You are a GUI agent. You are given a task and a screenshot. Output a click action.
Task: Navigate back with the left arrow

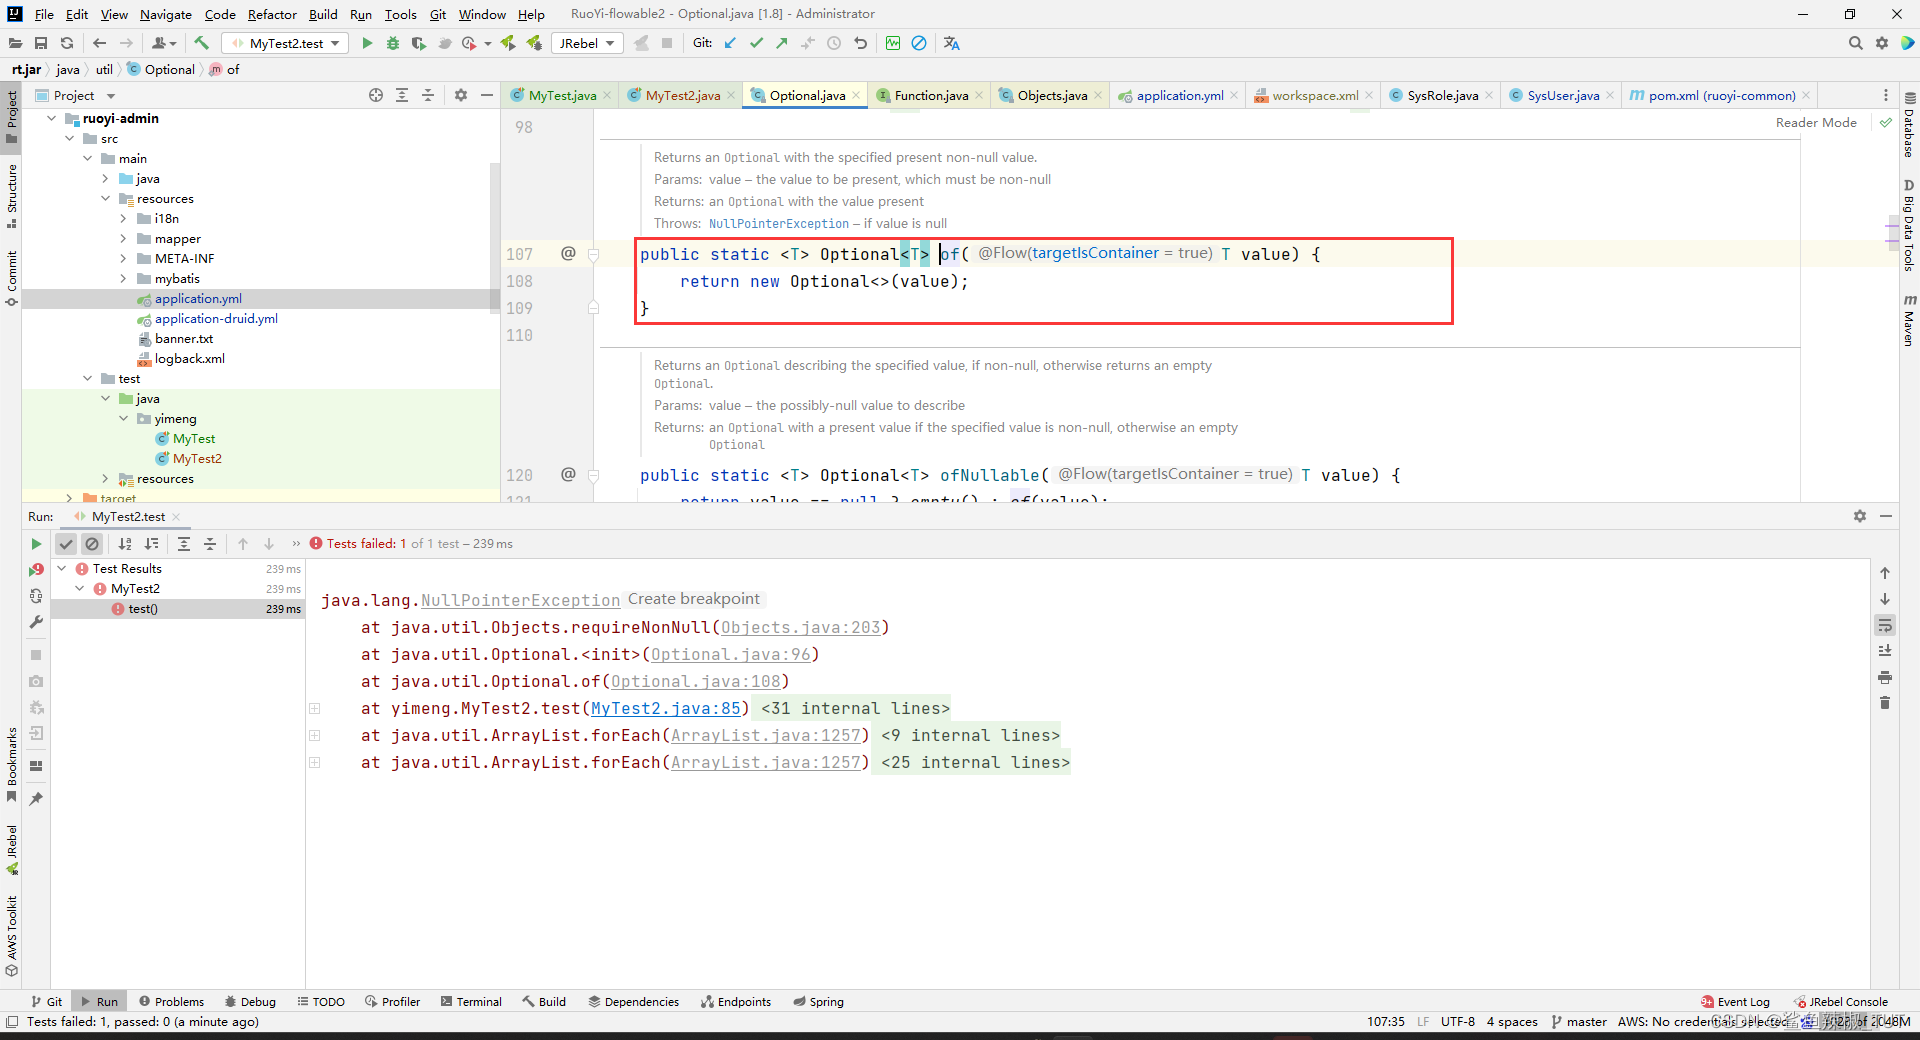99,43
